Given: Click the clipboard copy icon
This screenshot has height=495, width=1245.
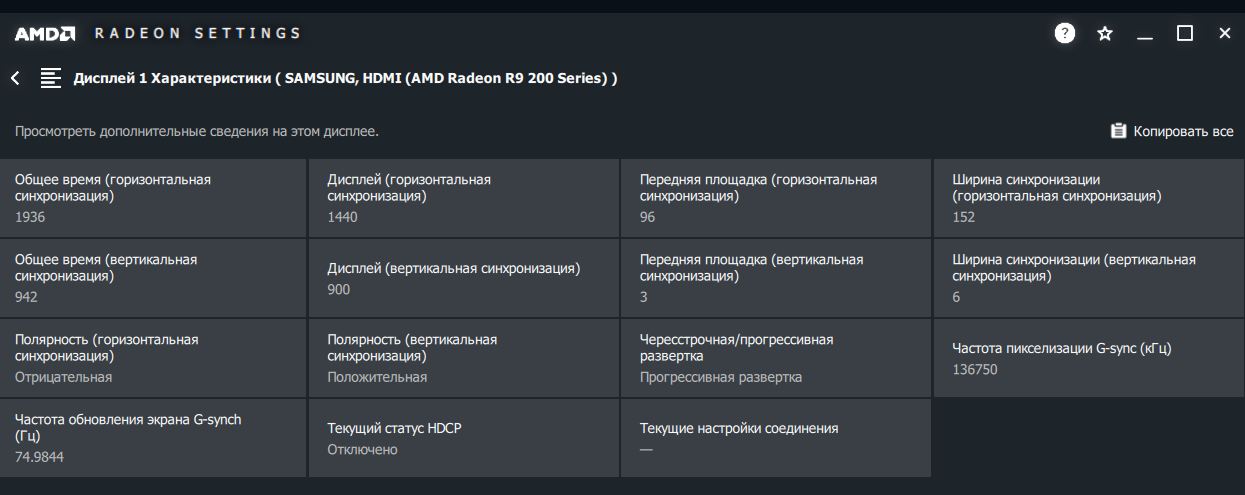Looking at the screenshot, I should tap(1118, 131).
